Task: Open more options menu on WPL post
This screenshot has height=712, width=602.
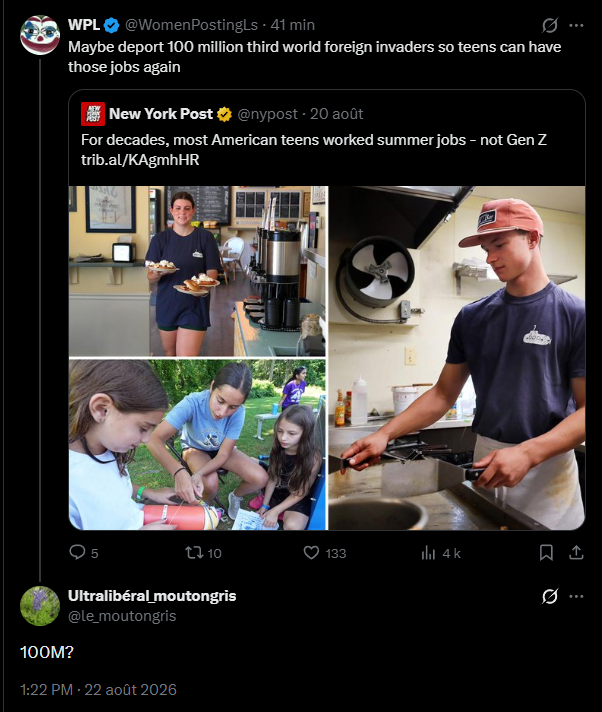Action: coord(576,25)
